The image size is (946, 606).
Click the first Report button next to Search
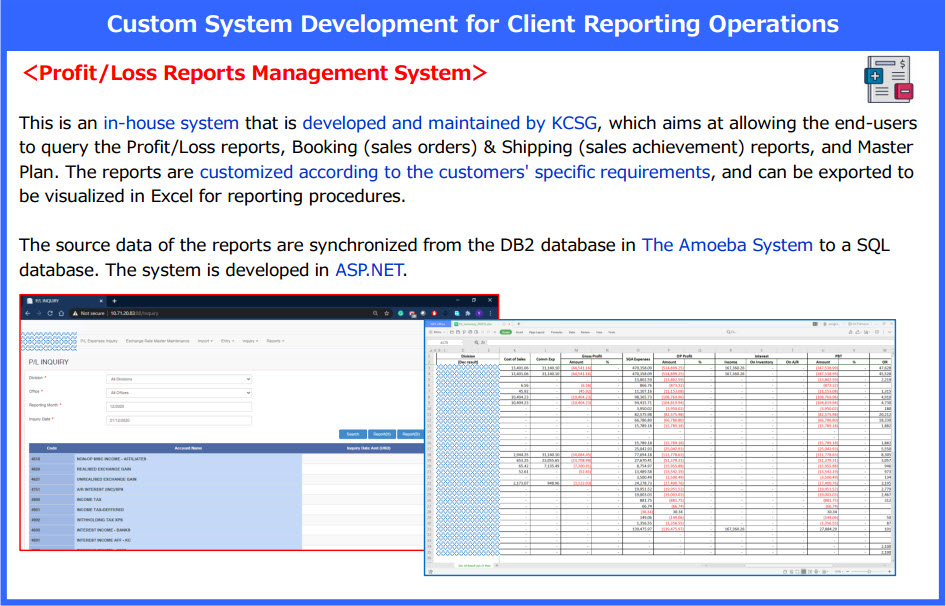(x=381, y=435)
